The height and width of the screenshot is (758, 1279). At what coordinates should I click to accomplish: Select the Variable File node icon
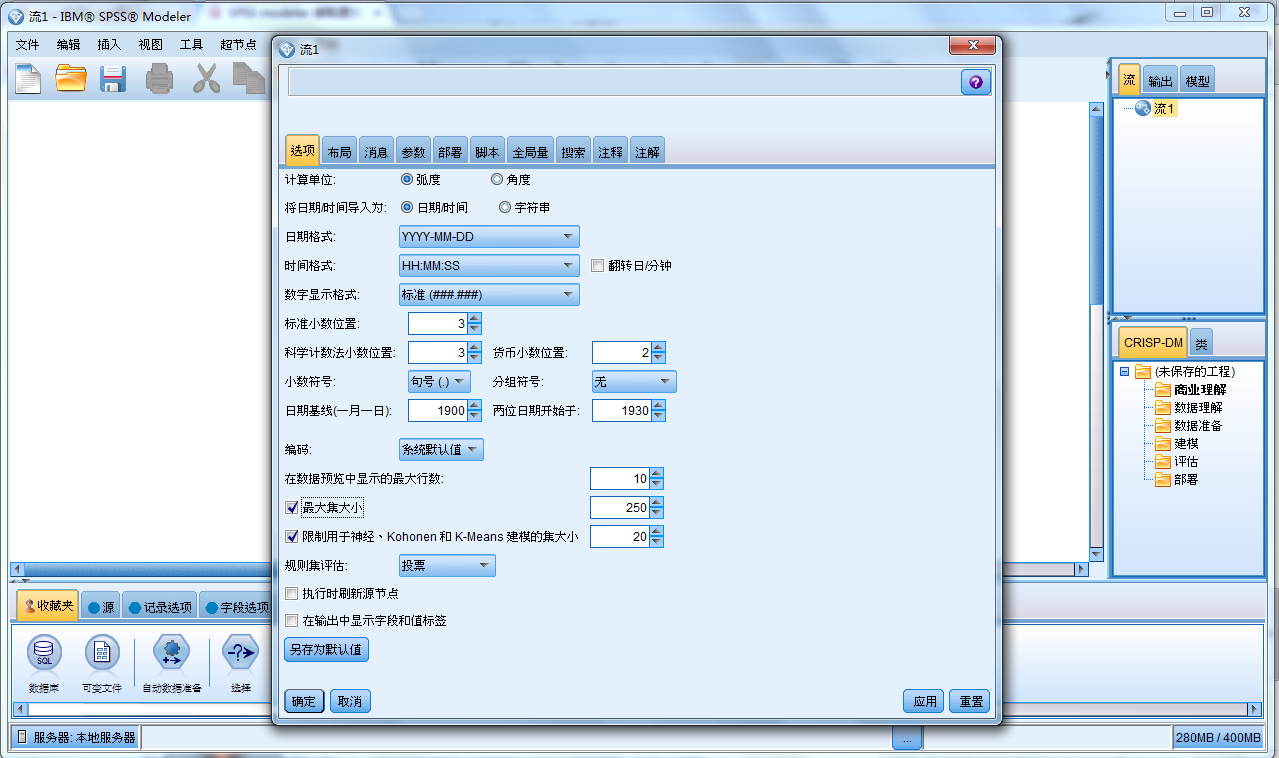(101, 653)
